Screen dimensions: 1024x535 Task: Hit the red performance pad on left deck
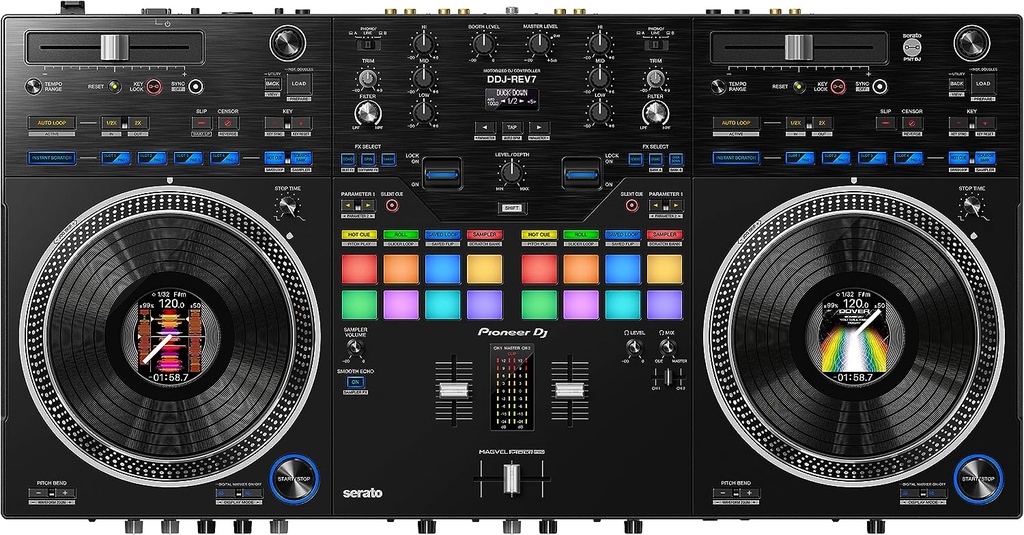click(x=359, y=269)
